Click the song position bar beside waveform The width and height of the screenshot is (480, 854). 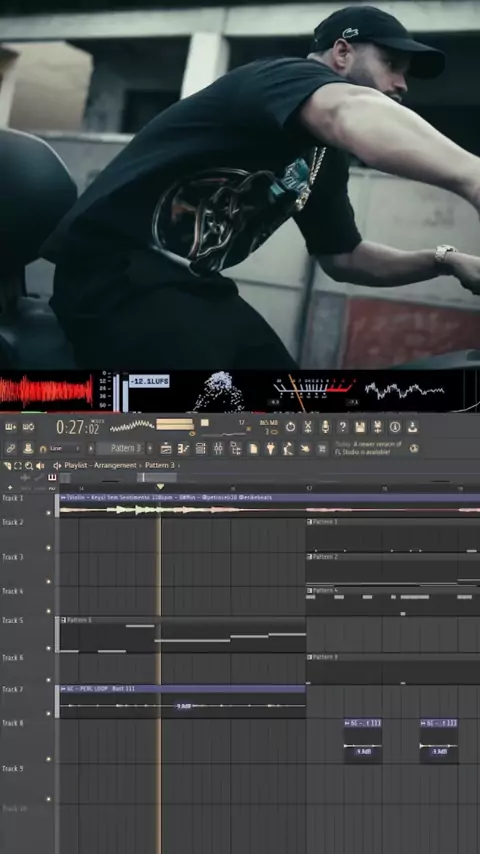(x=174, y=424)
